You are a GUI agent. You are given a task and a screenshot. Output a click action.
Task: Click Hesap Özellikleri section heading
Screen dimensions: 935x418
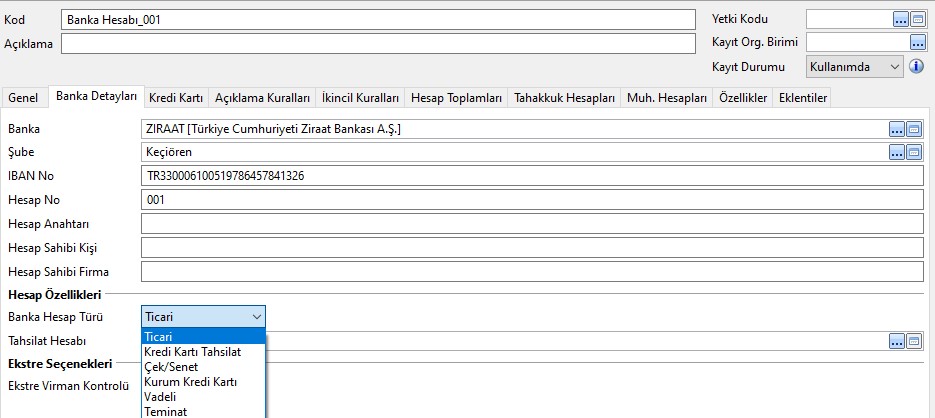coord(54,294)
